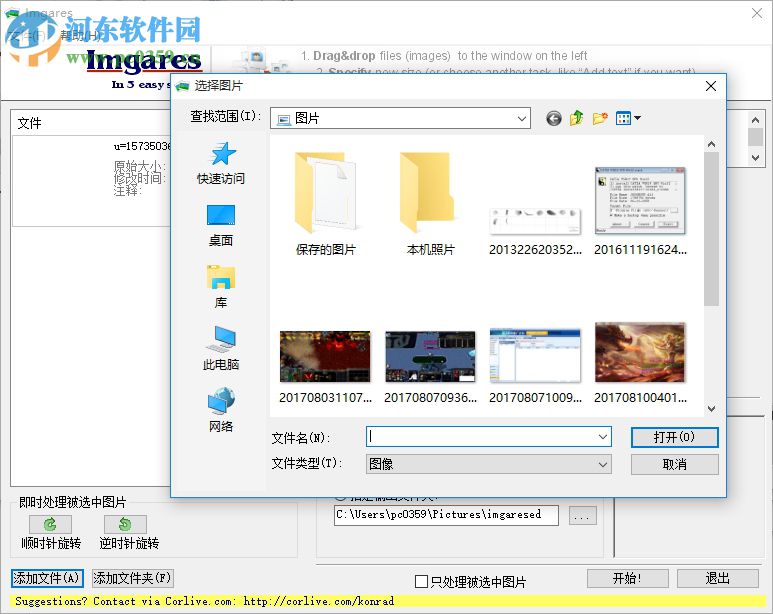The height and width of the screenshot is (614, 773).
Task: Open the view menu icon in dialog toolbar
Action: coord(628,118)
